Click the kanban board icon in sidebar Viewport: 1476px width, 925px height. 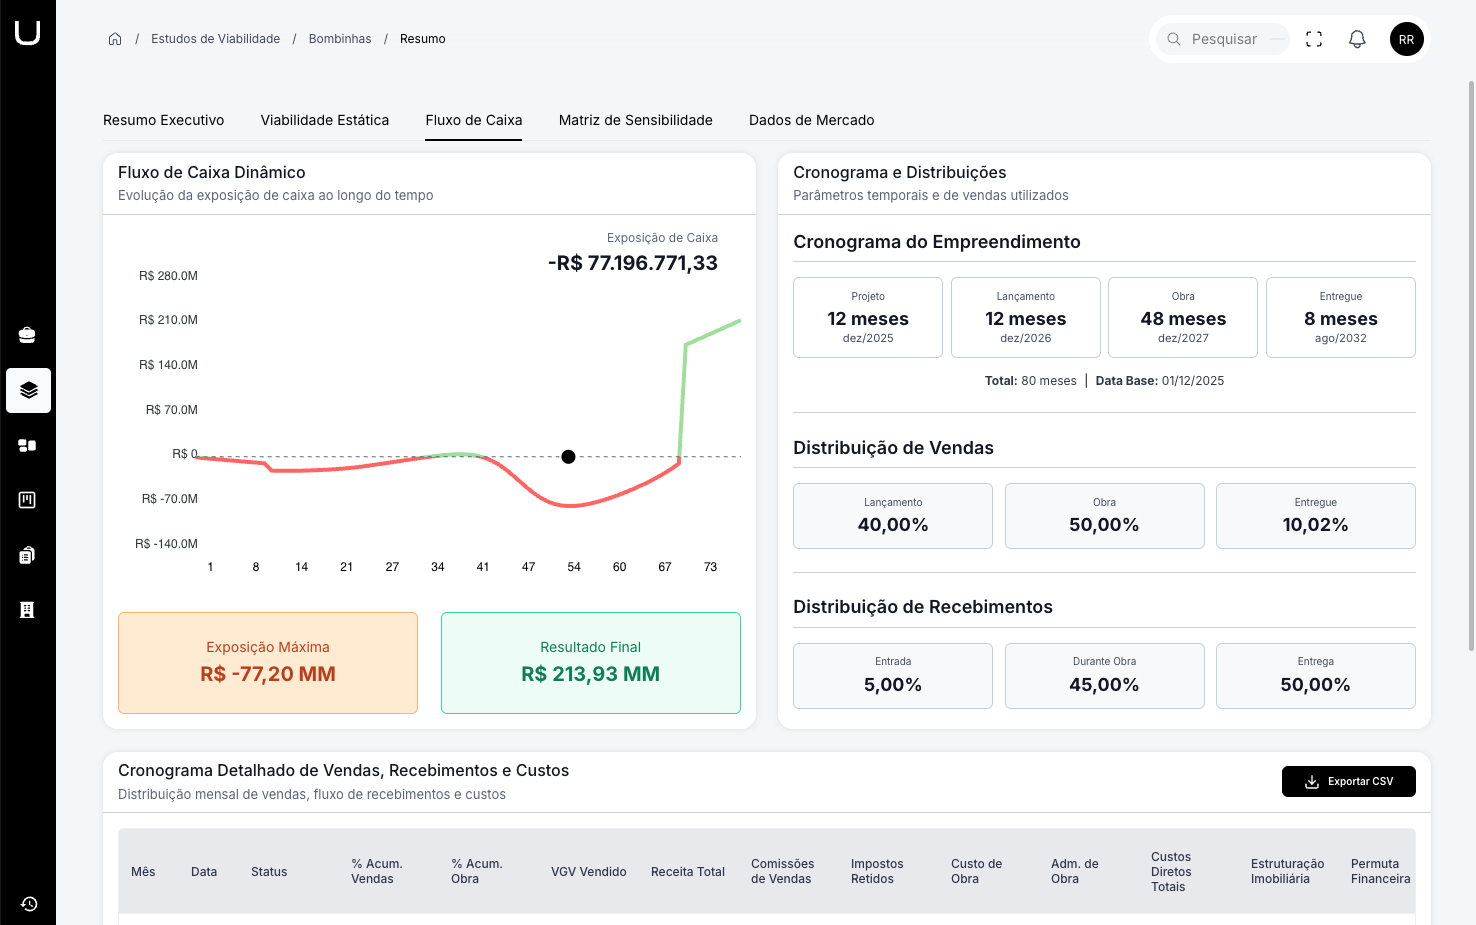(28, 500)
